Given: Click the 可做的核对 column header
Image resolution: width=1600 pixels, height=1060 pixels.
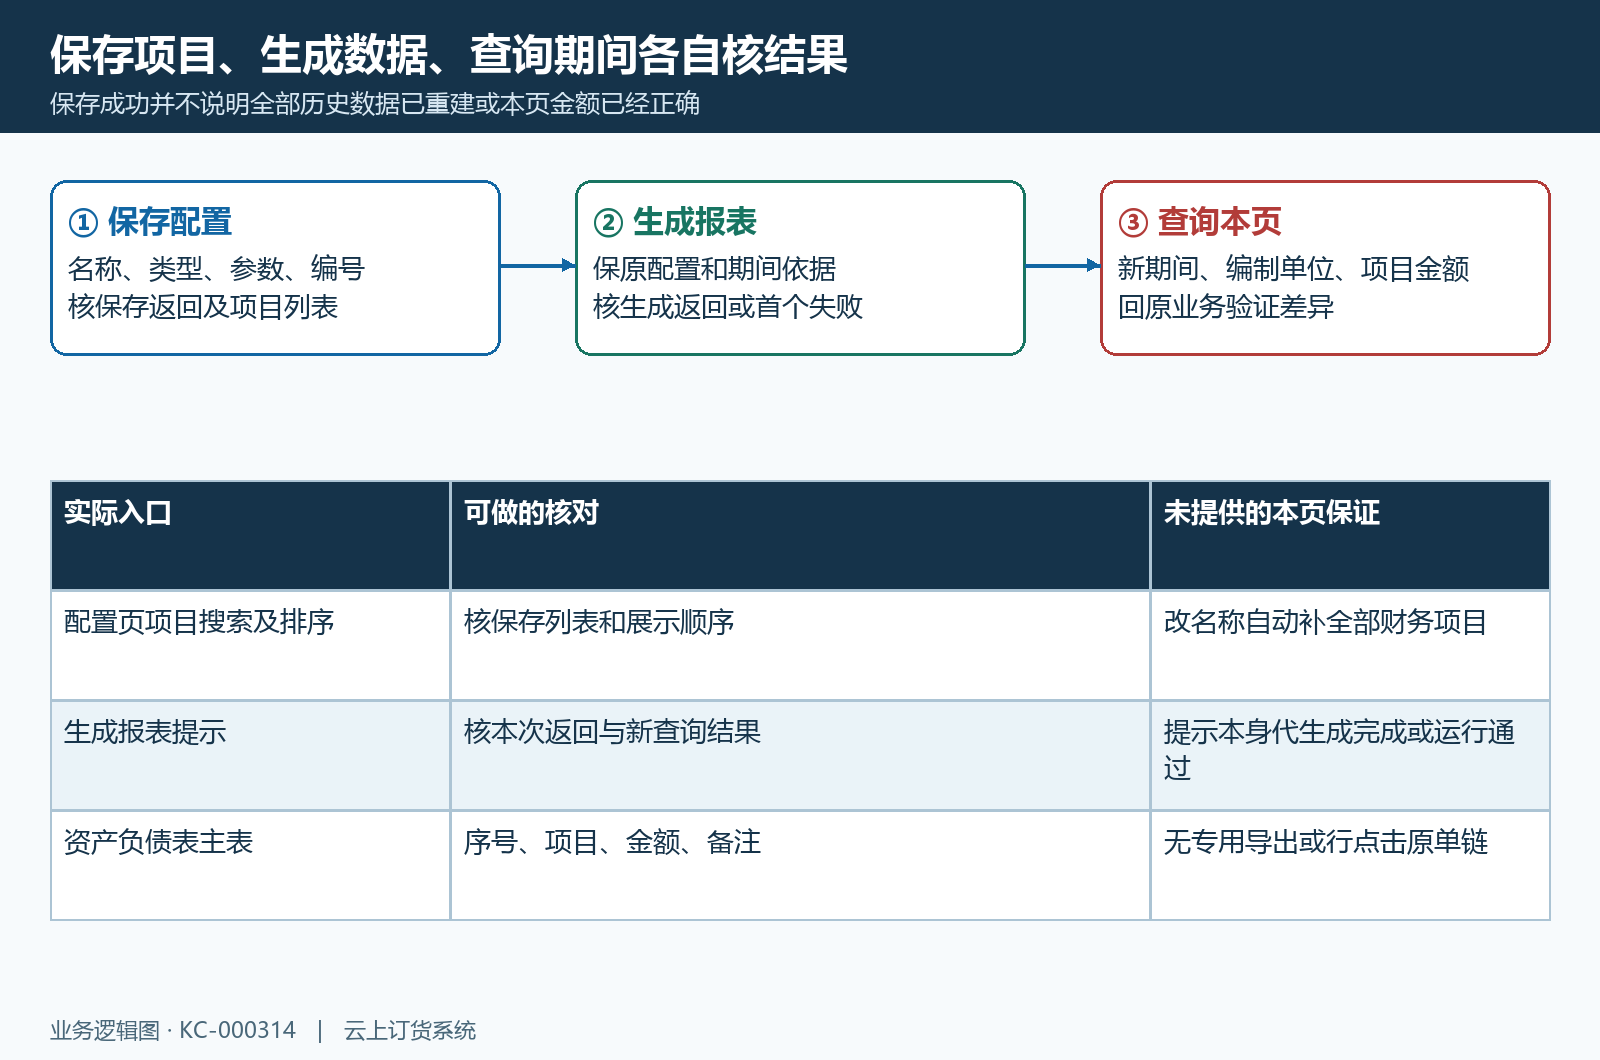Looking at the screenshot, I should click(x=800, y=536).
